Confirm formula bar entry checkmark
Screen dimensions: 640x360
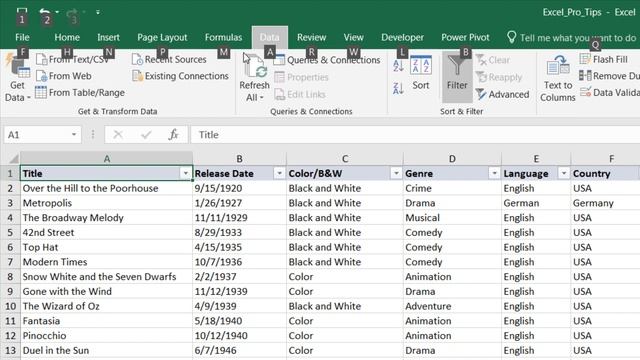[146, 135]
